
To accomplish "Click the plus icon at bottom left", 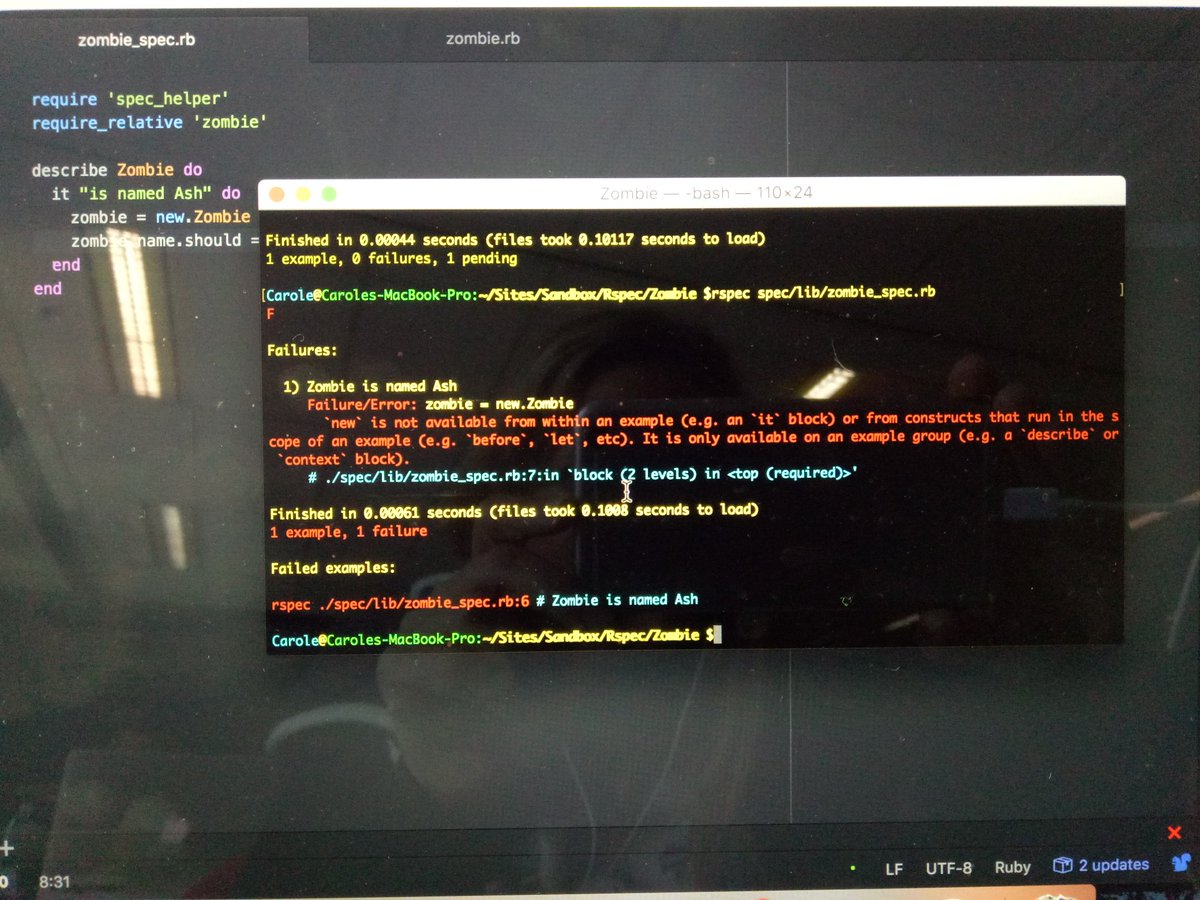I will [7, 849].
